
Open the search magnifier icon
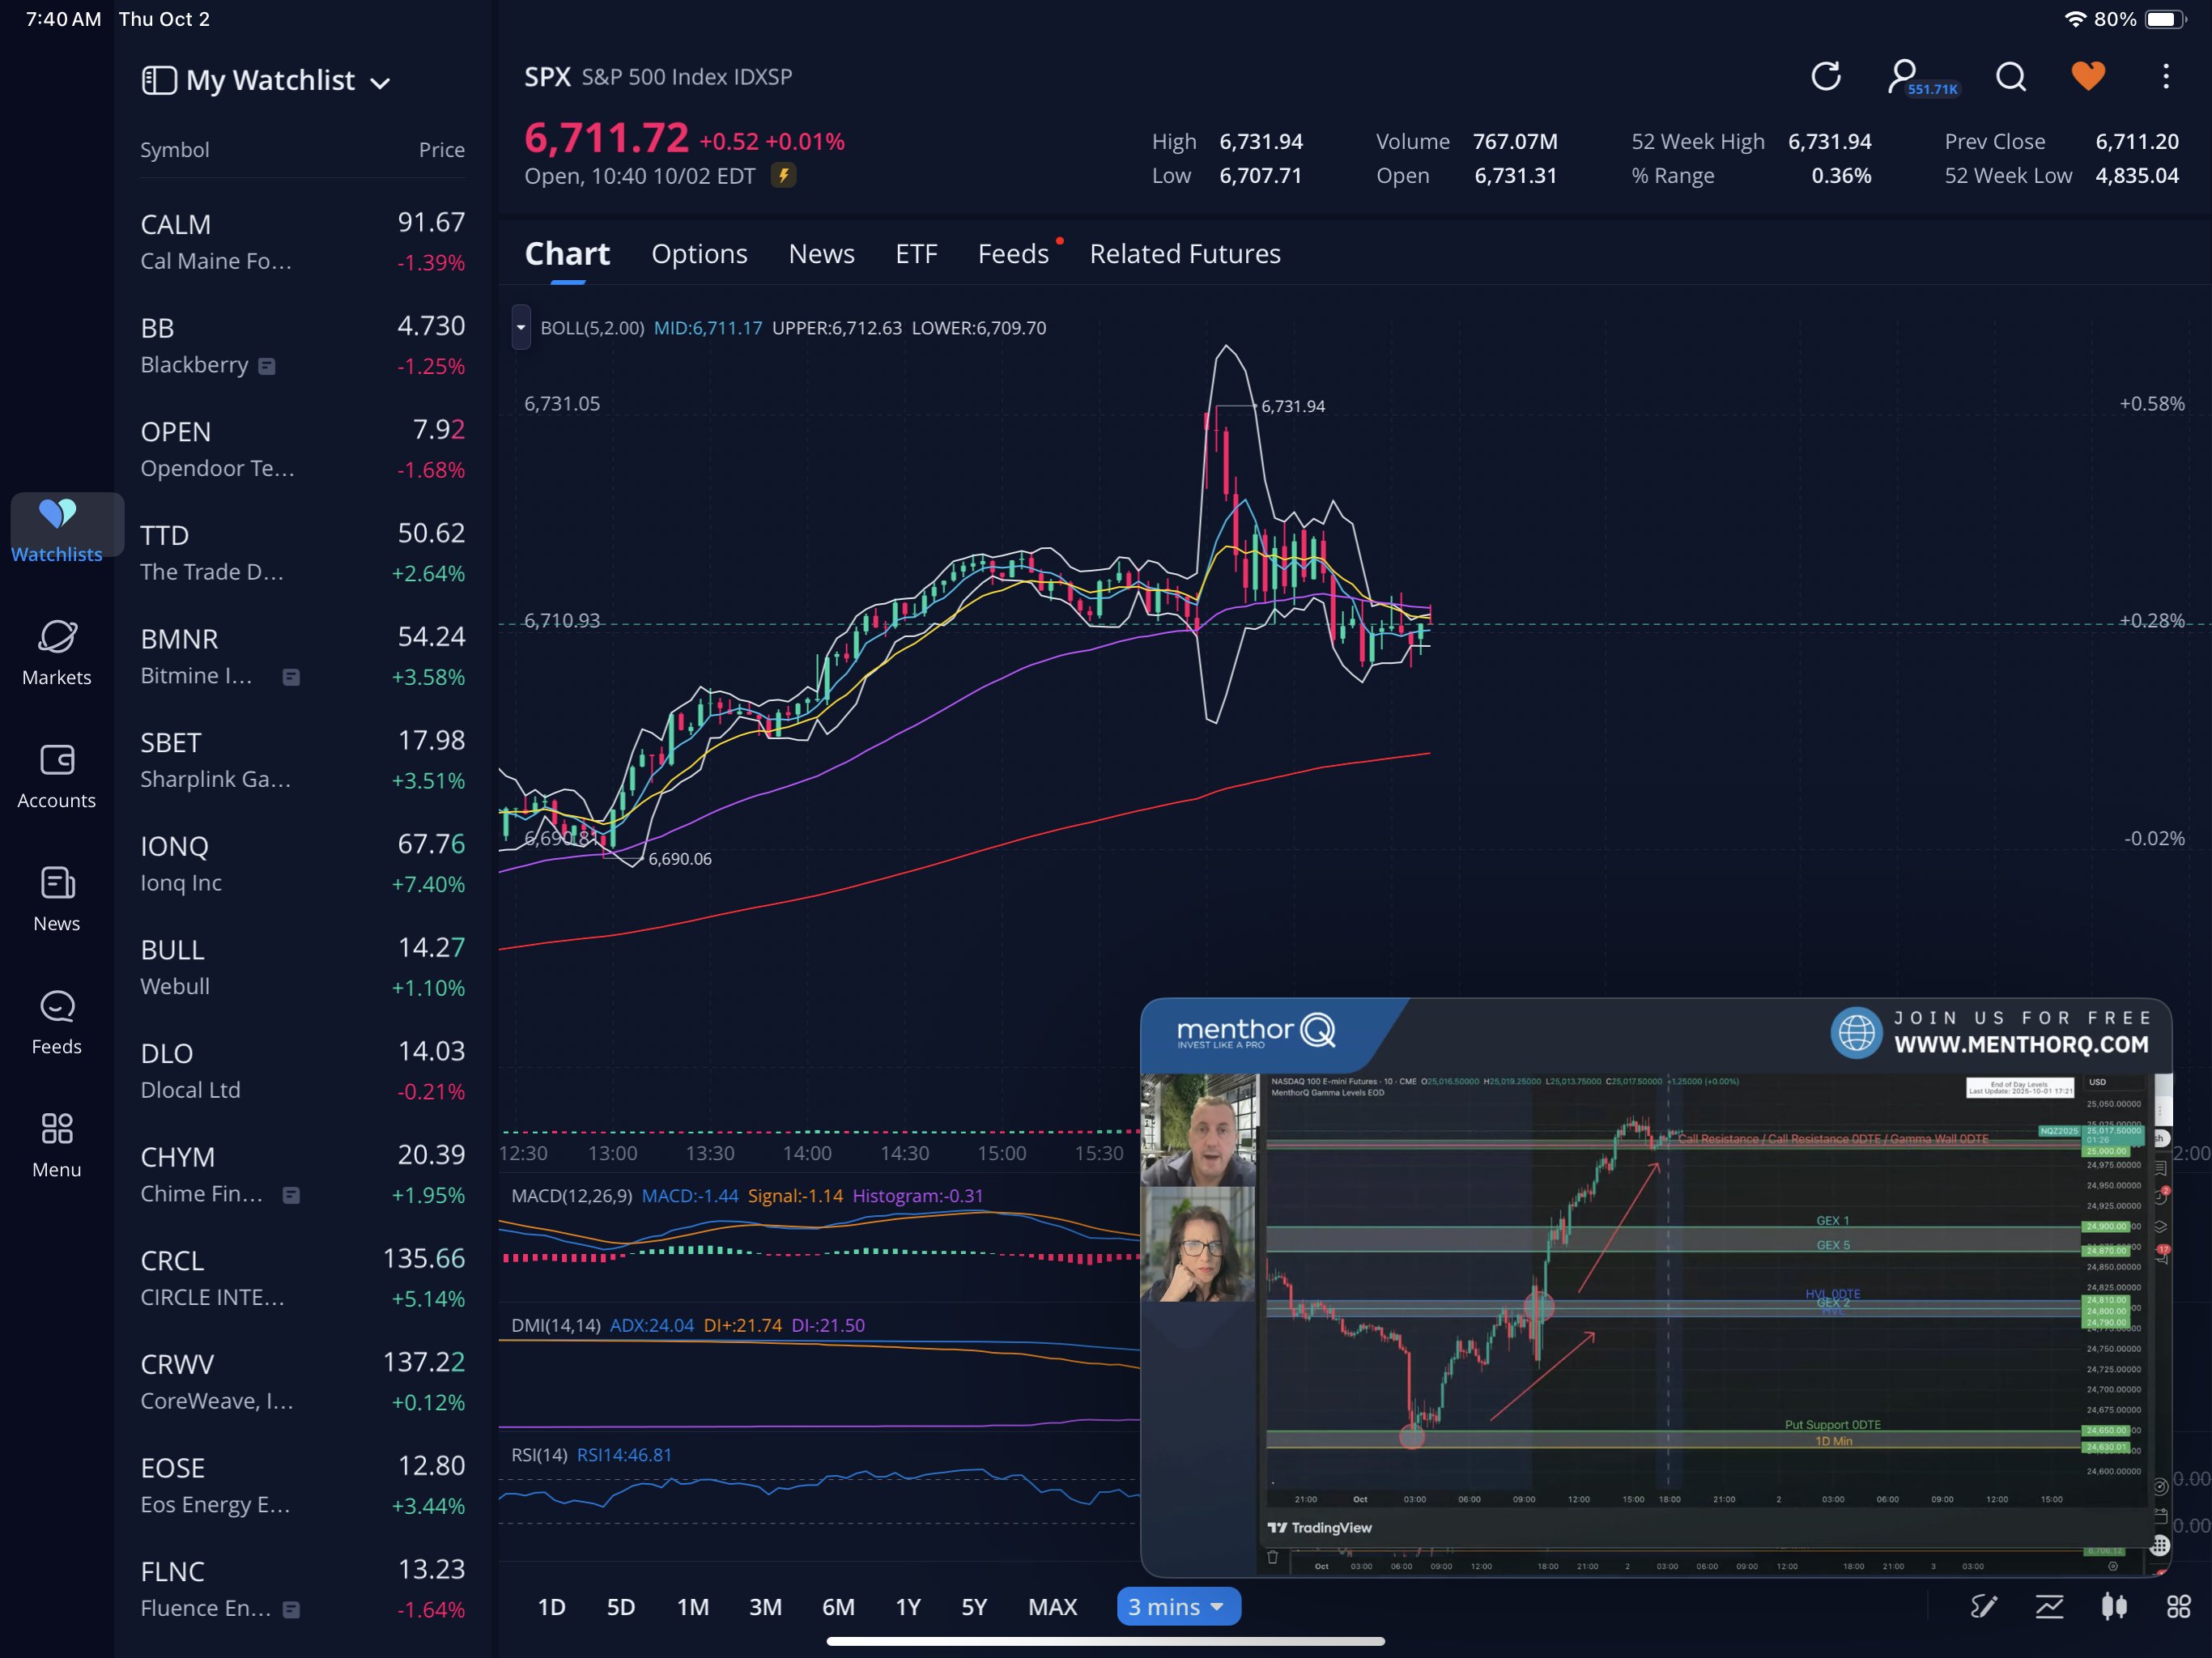point(2010,77)
